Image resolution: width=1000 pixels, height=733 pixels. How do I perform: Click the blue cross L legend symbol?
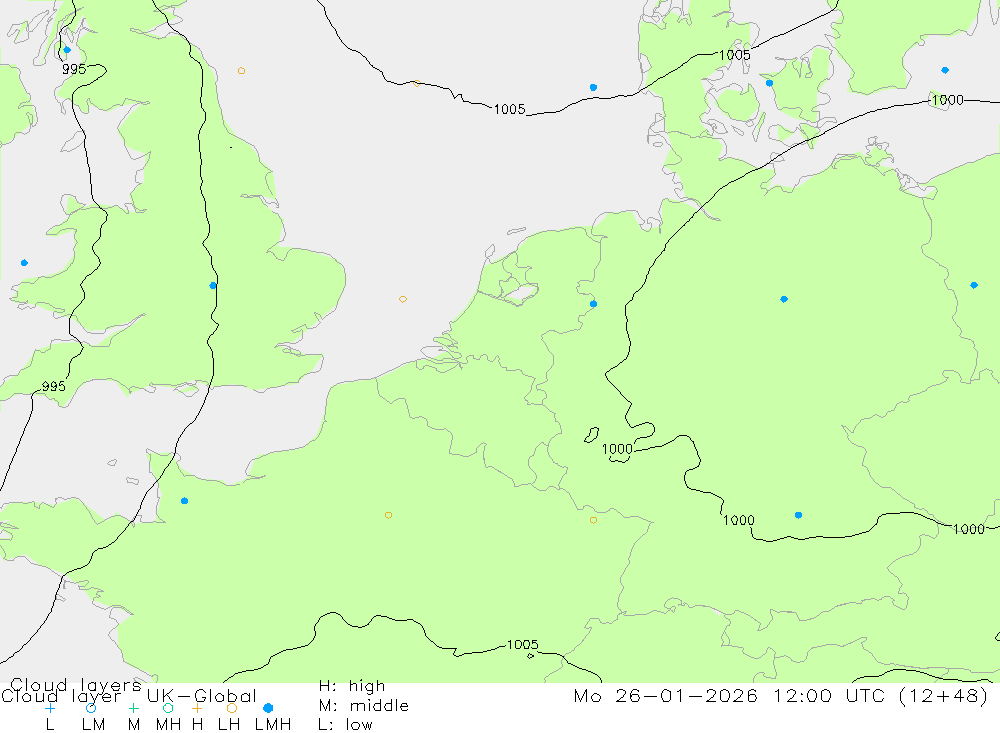(x=50, y=708)
